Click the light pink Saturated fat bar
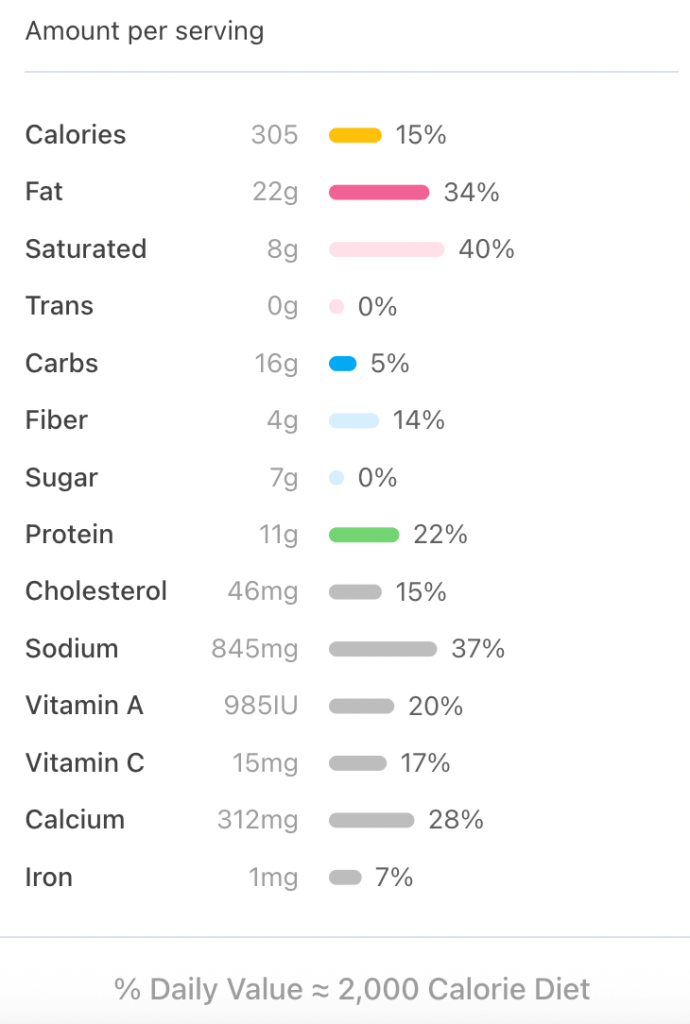Image resolution: width=690 pixels, height=1024 pixels. (x=386, y=249)
